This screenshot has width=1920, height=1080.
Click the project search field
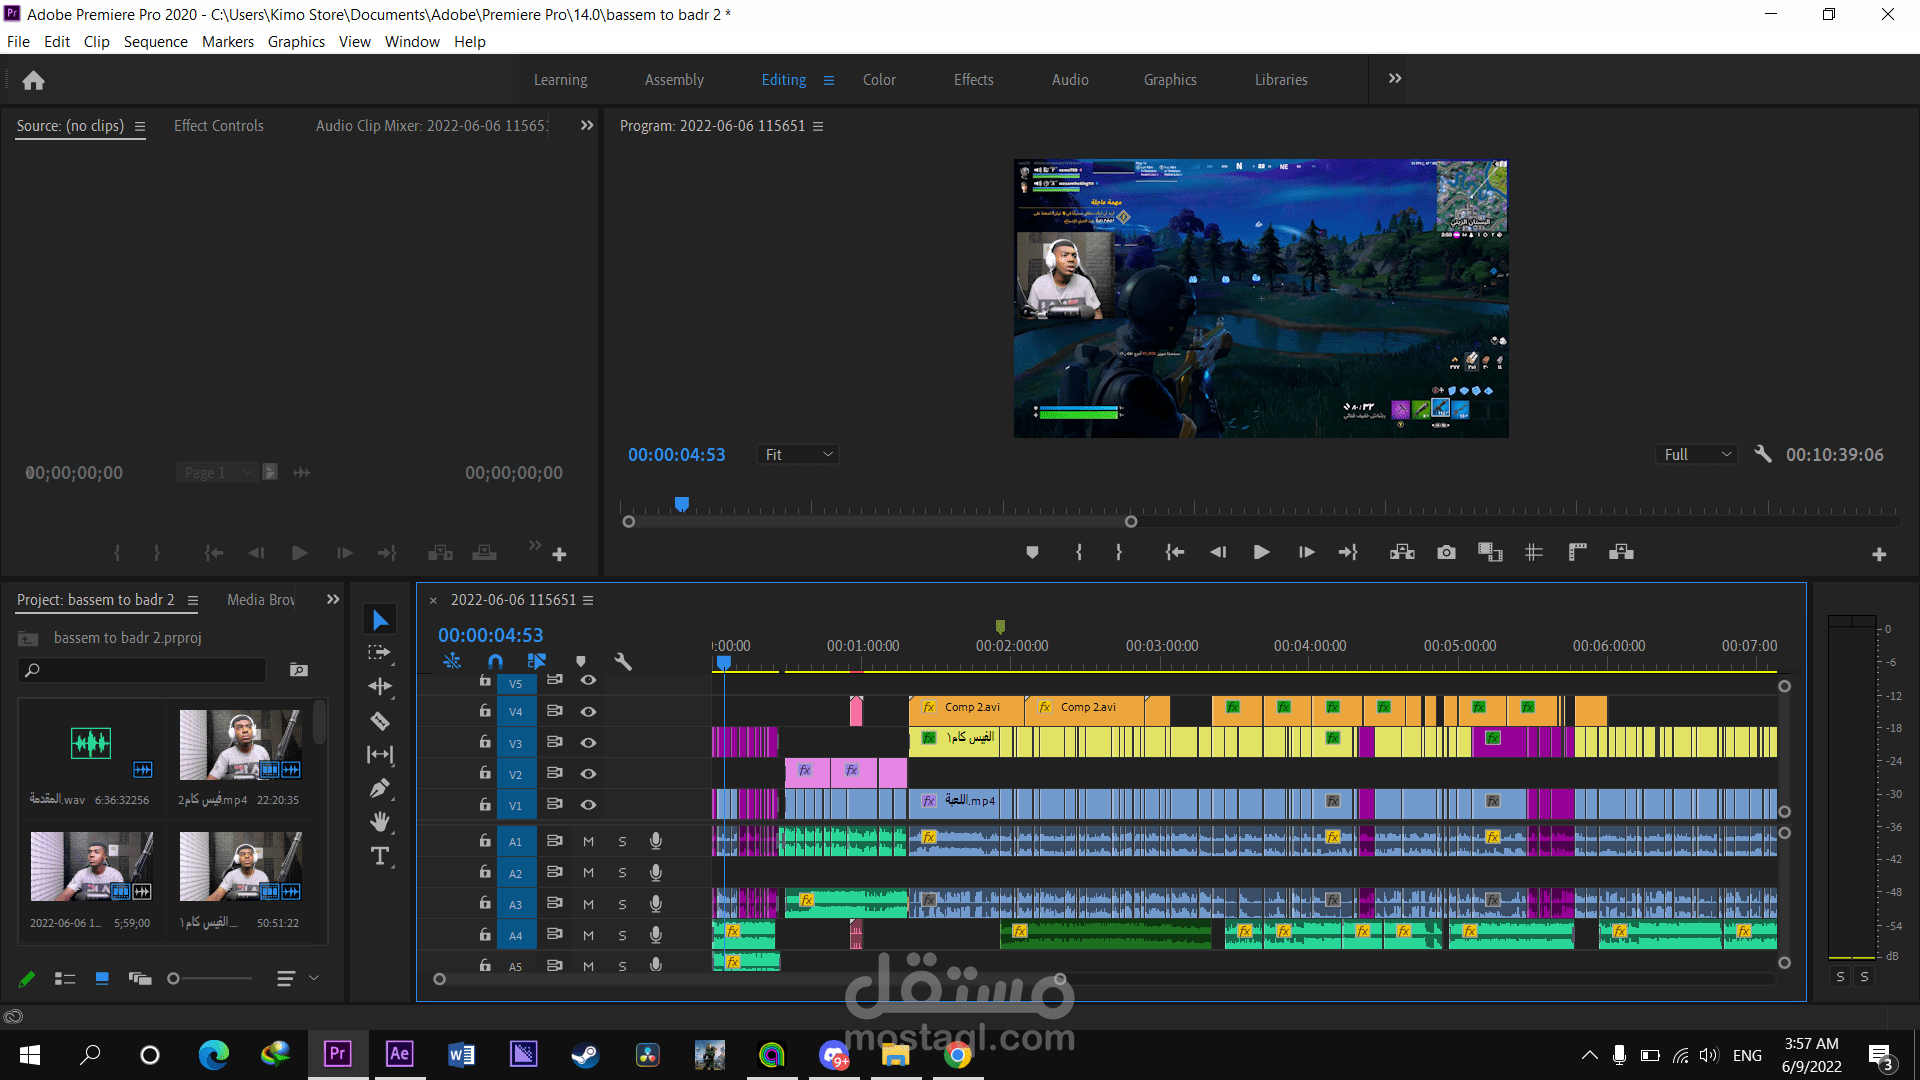tap(142, 670)
